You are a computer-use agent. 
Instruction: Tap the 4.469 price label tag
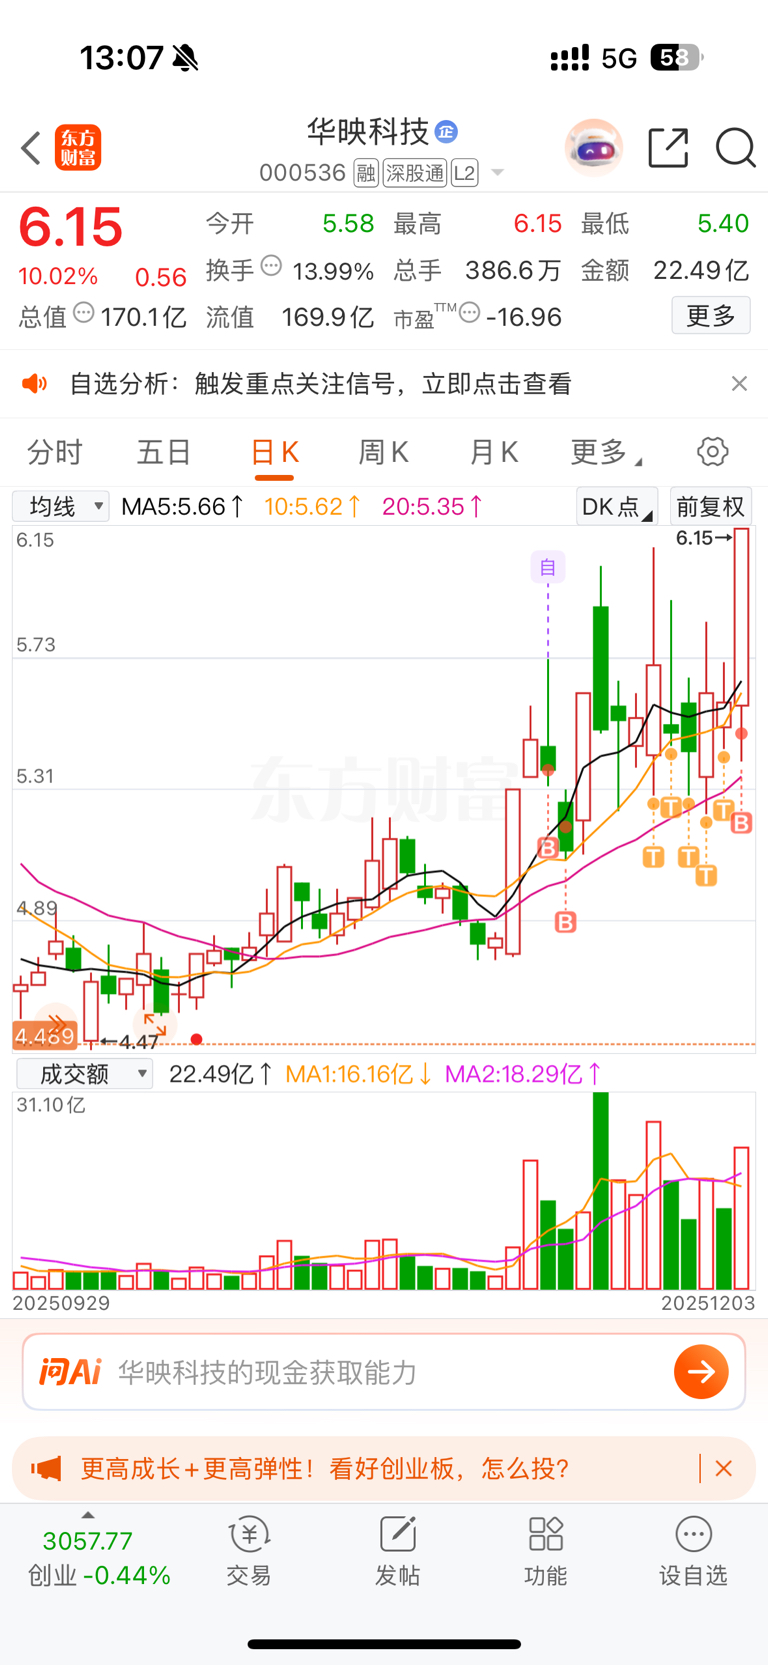pyautogui.click(x=44, y=1036)
